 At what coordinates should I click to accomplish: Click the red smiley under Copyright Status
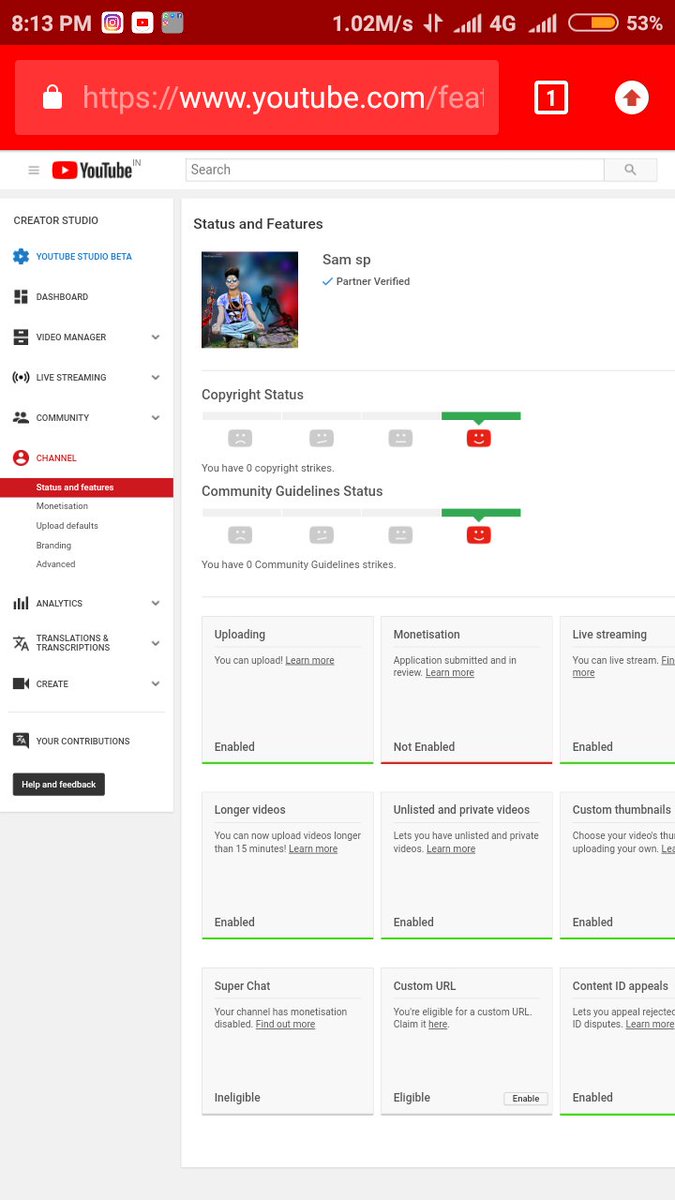[479, 438]
